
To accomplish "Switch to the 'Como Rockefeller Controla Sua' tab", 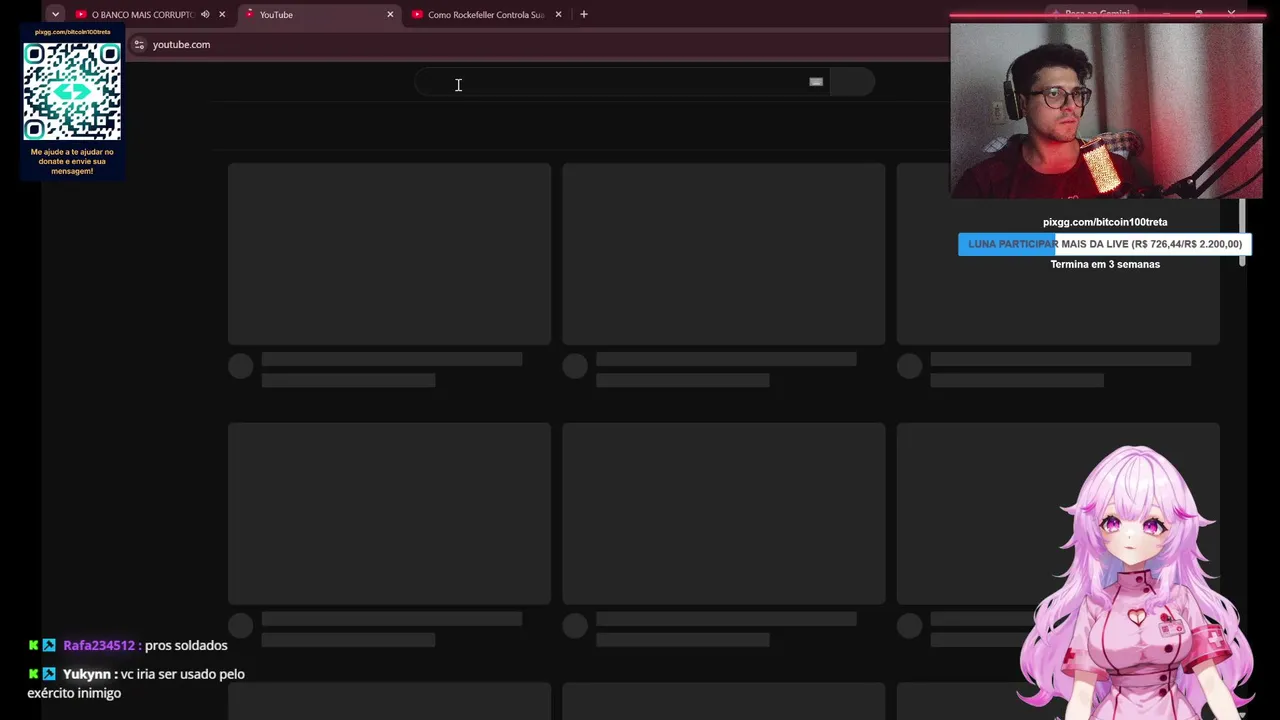I will (x=486, y=15).
